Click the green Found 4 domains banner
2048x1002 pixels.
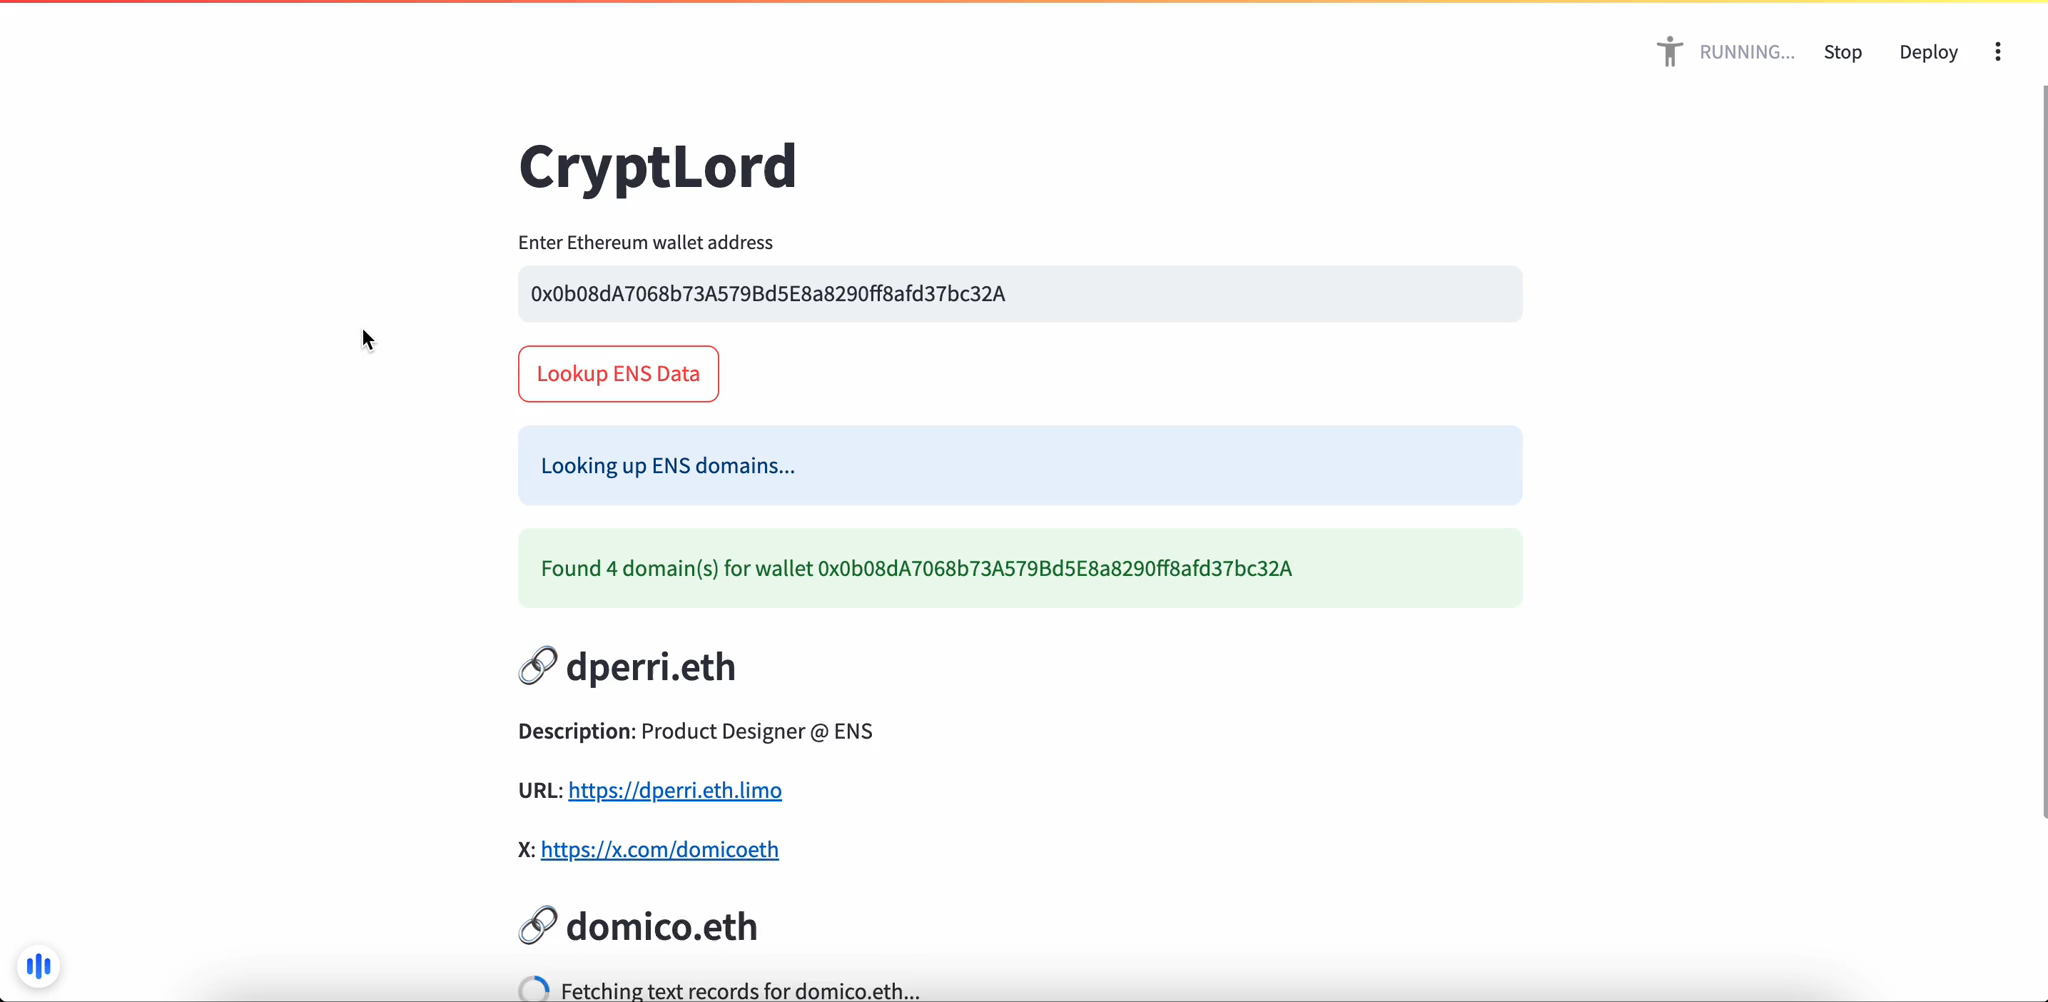(1019, 567)
